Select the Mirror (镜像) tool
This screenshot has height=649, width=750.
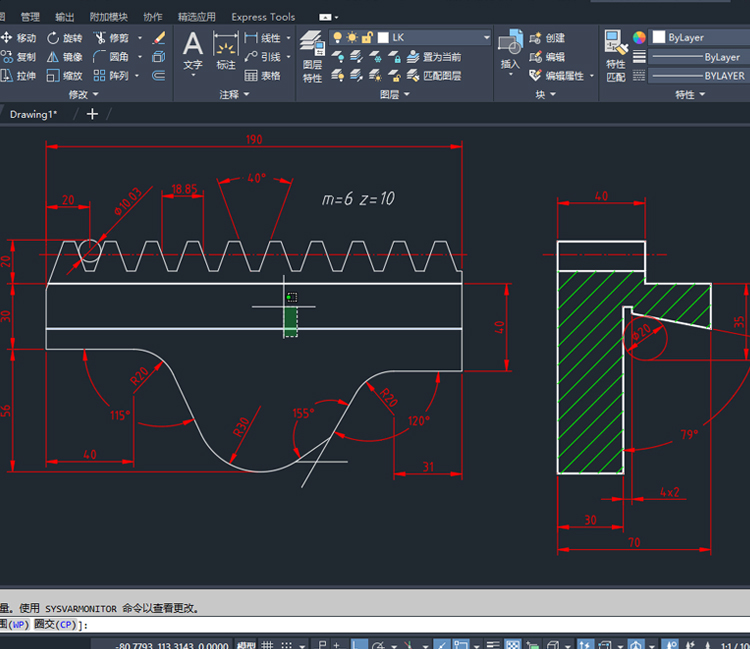coord(65,57)
